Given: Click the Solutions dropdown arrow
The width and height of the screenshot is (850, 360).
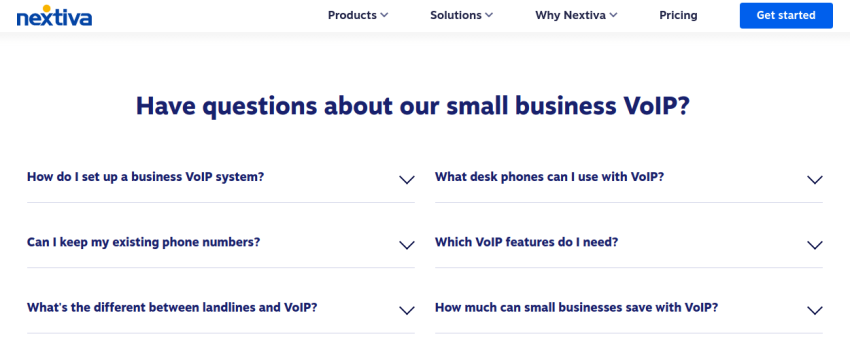Looking at the screenshot, I should pyautogui.click(x=489, y=15).
